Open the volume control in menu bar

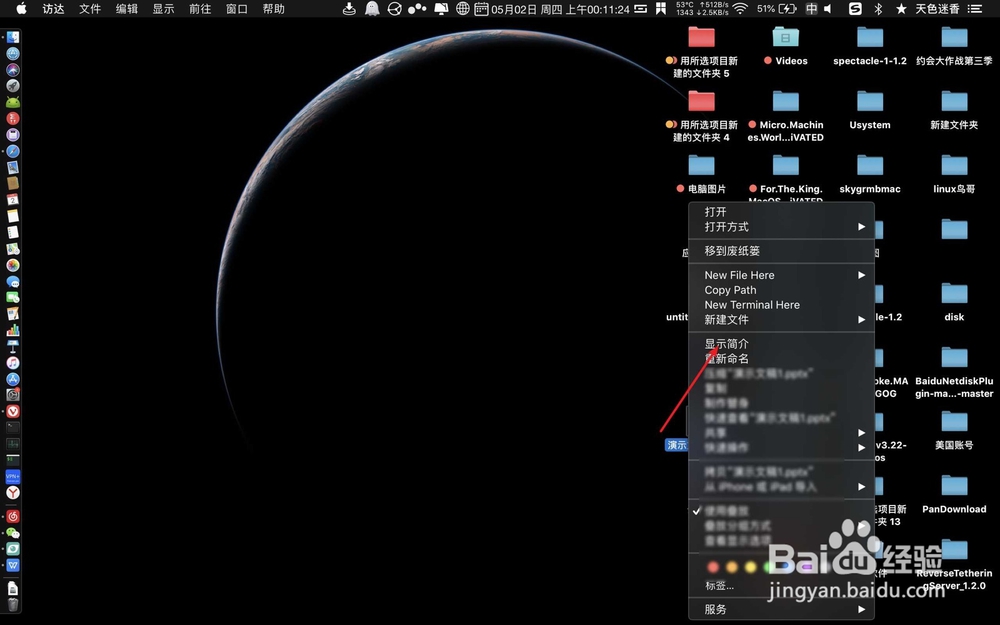point(828,8)
